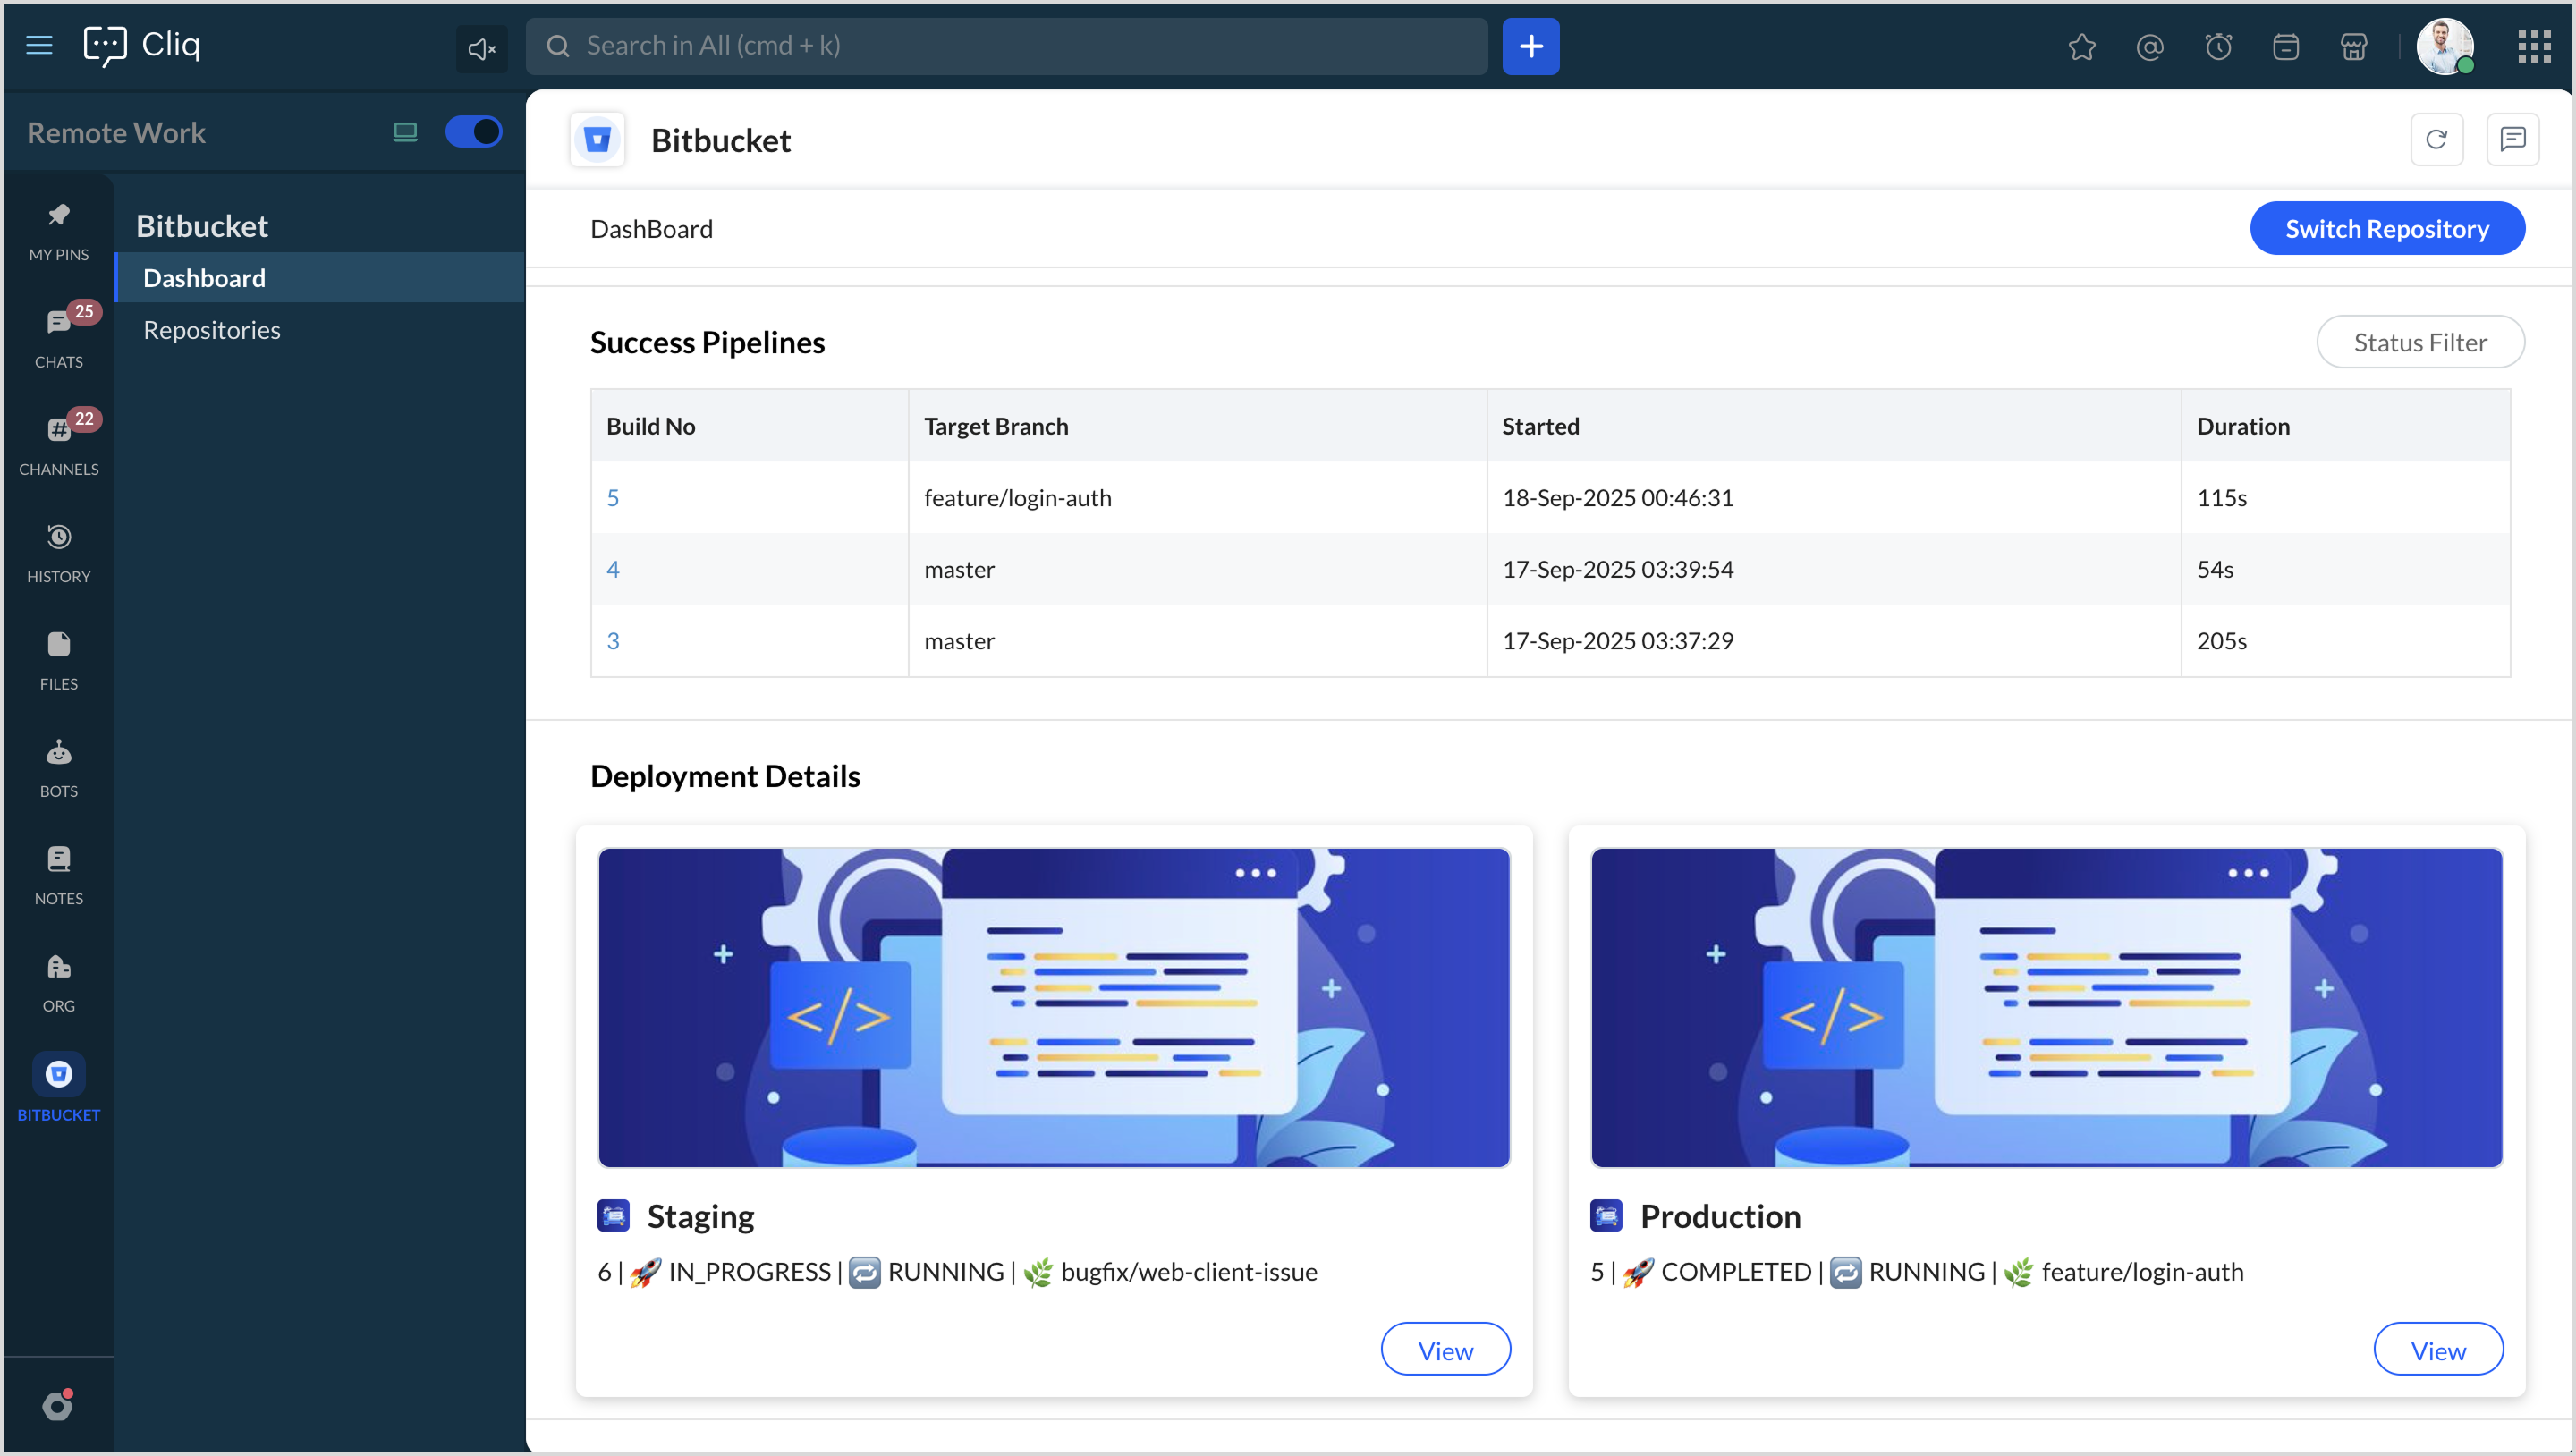Click View on Staging deployment card
2576x1456 pixels.
coord(1445,1350)
